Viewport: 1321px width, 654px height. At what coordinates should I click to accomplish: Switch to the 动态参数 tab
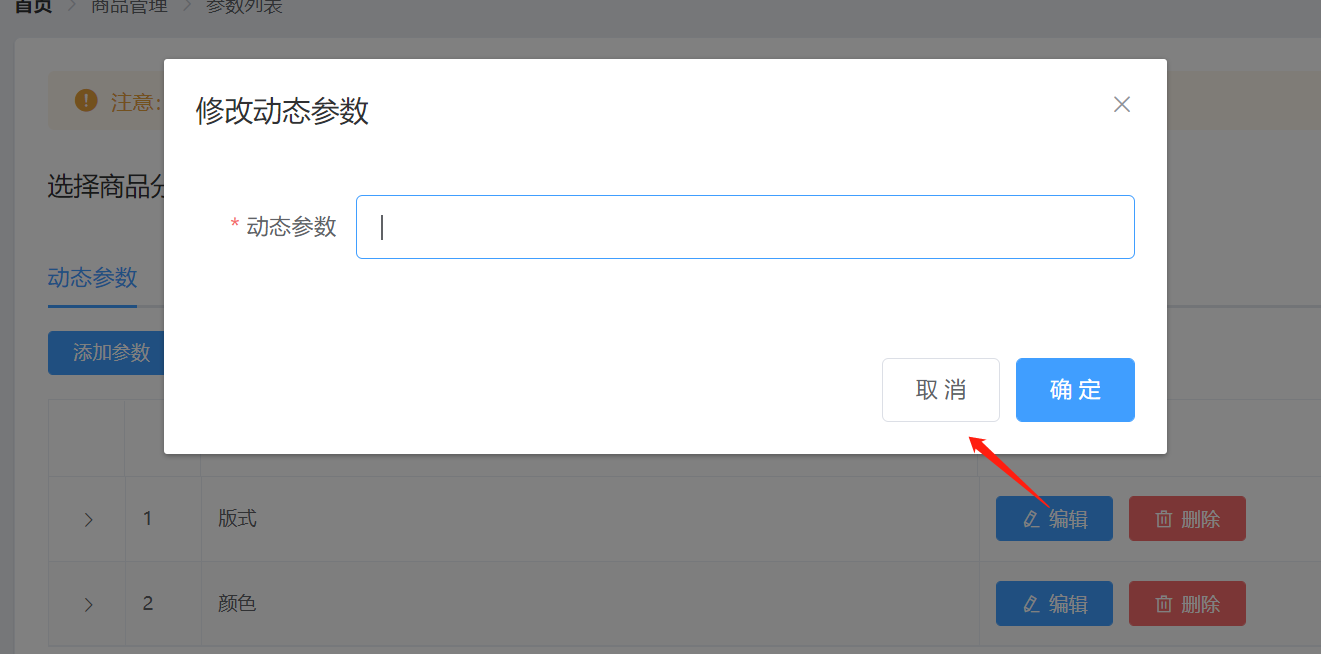pos(92,278)
